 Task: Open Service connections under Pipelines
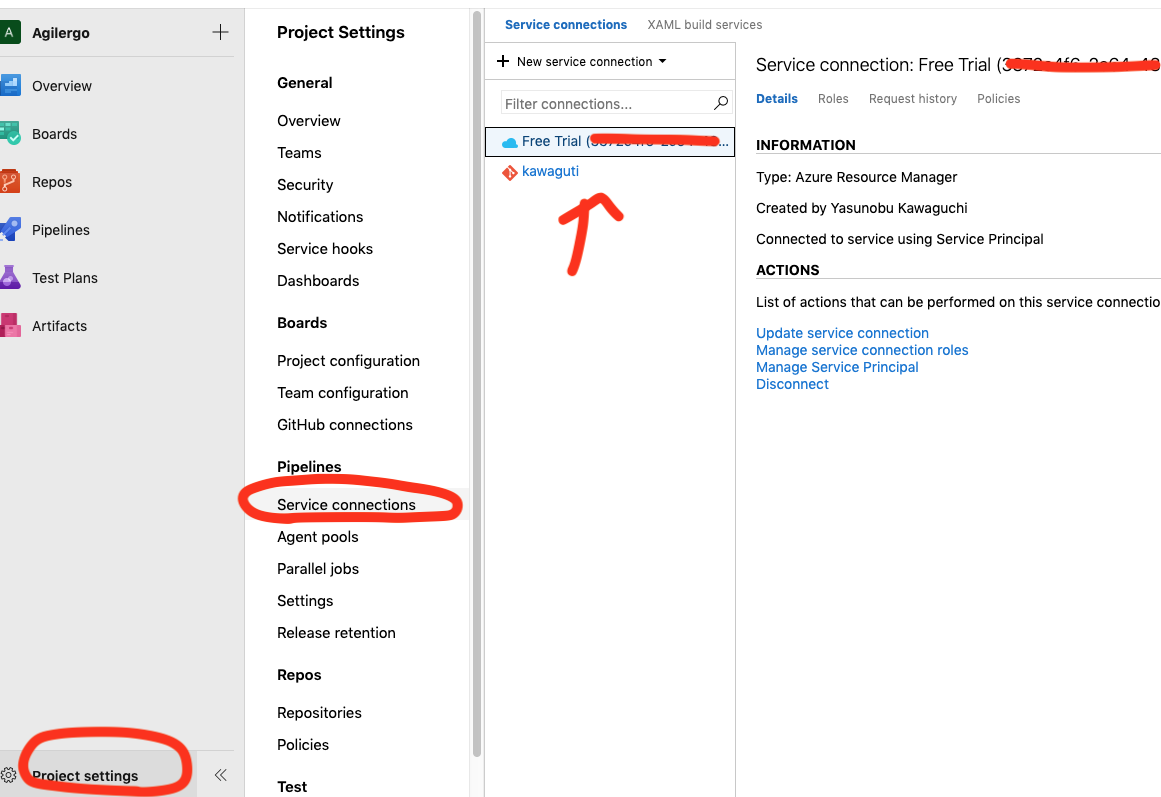347,504
